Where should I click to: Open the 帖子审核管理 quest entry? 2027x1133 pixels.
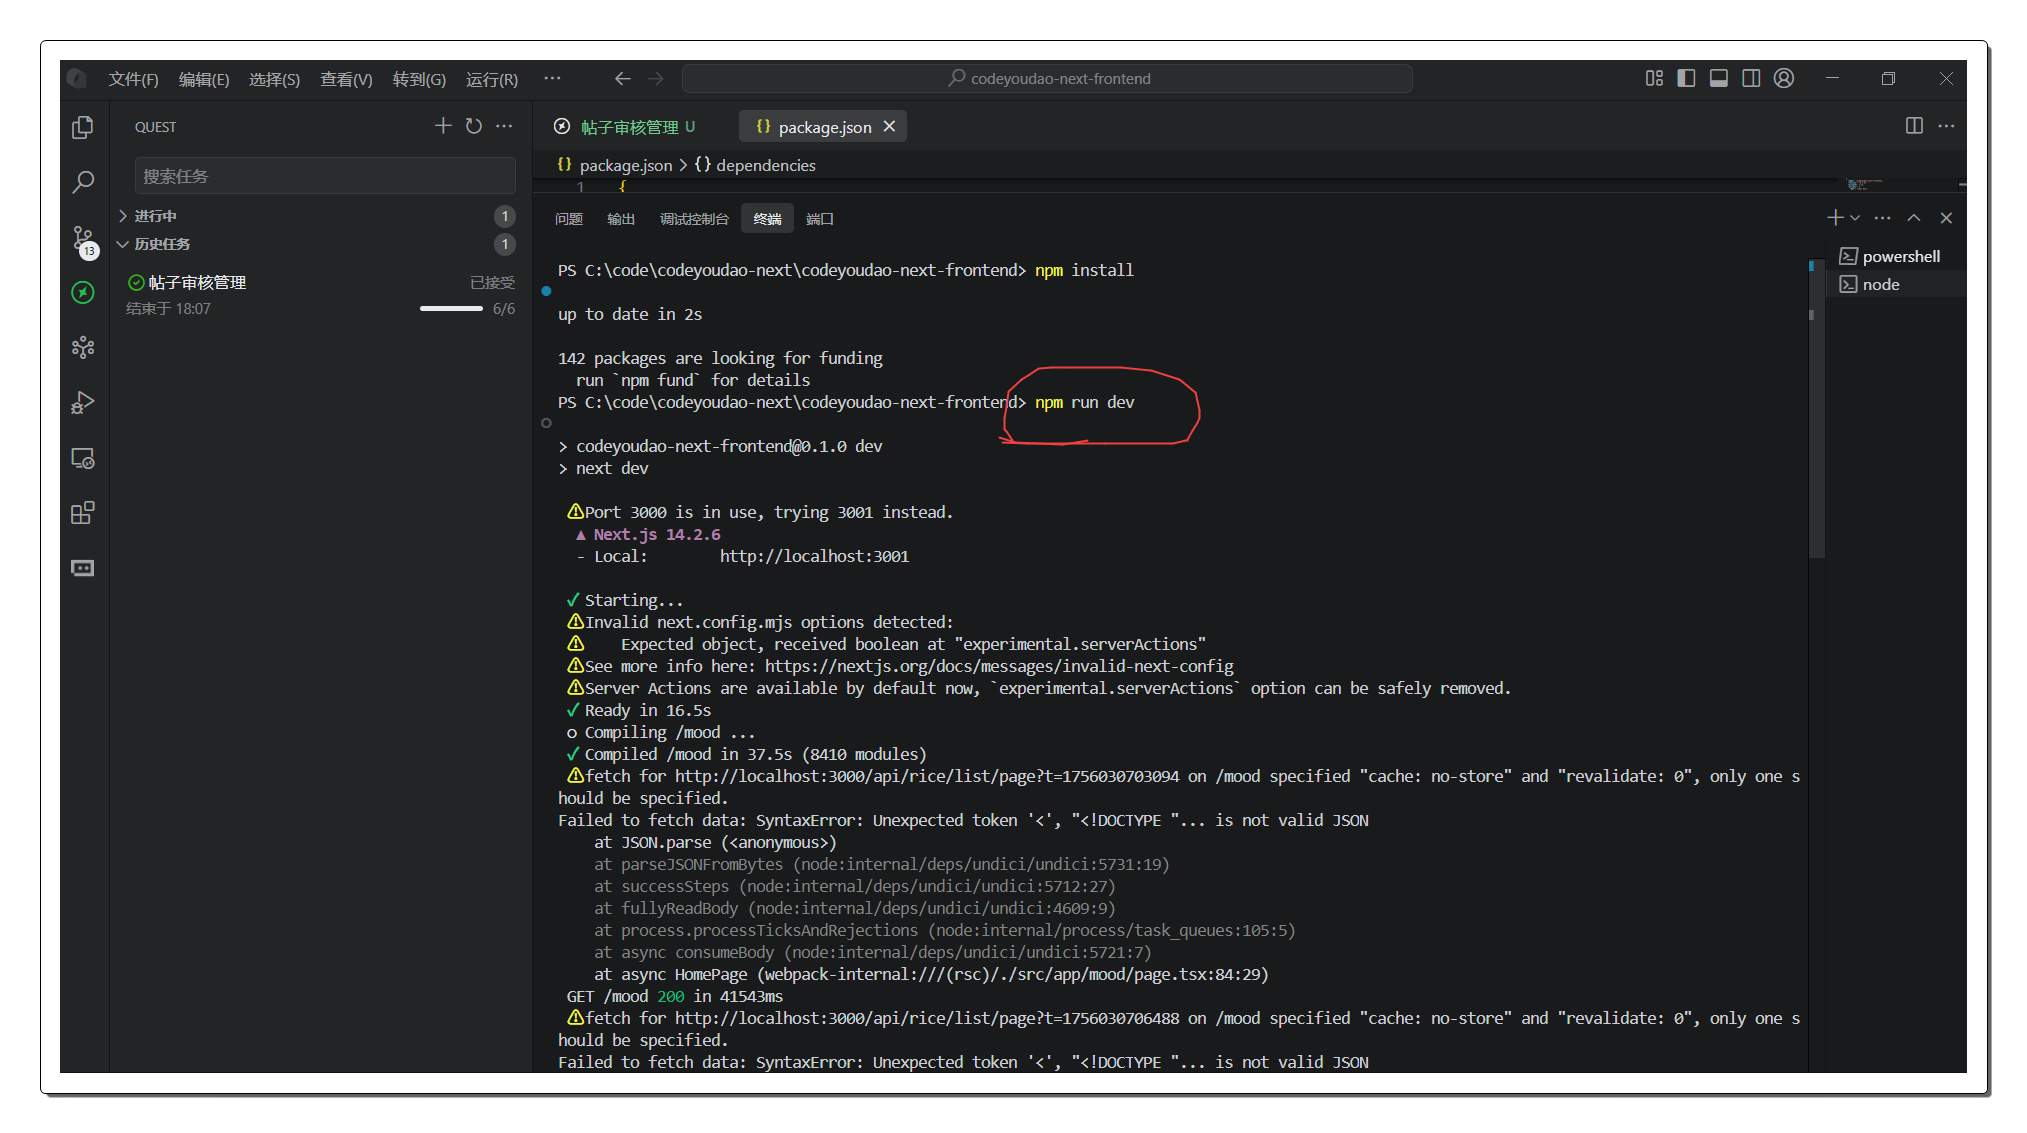point(320,295)
